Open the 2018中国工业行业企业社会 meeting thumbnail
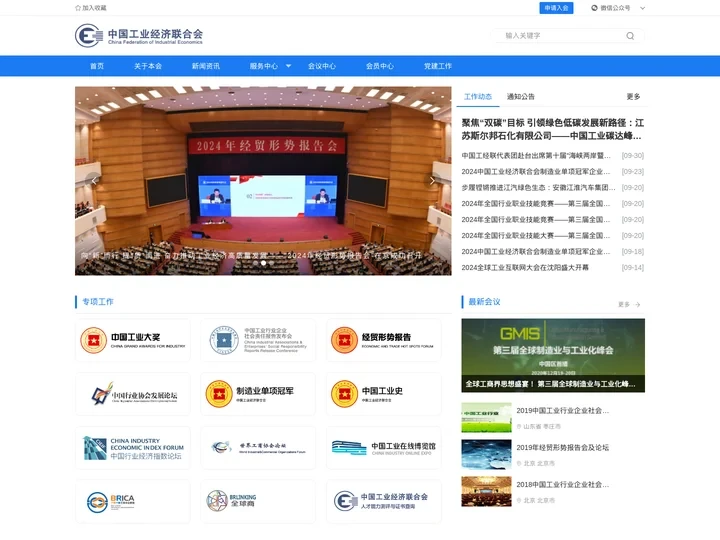 tap(486, 491)
